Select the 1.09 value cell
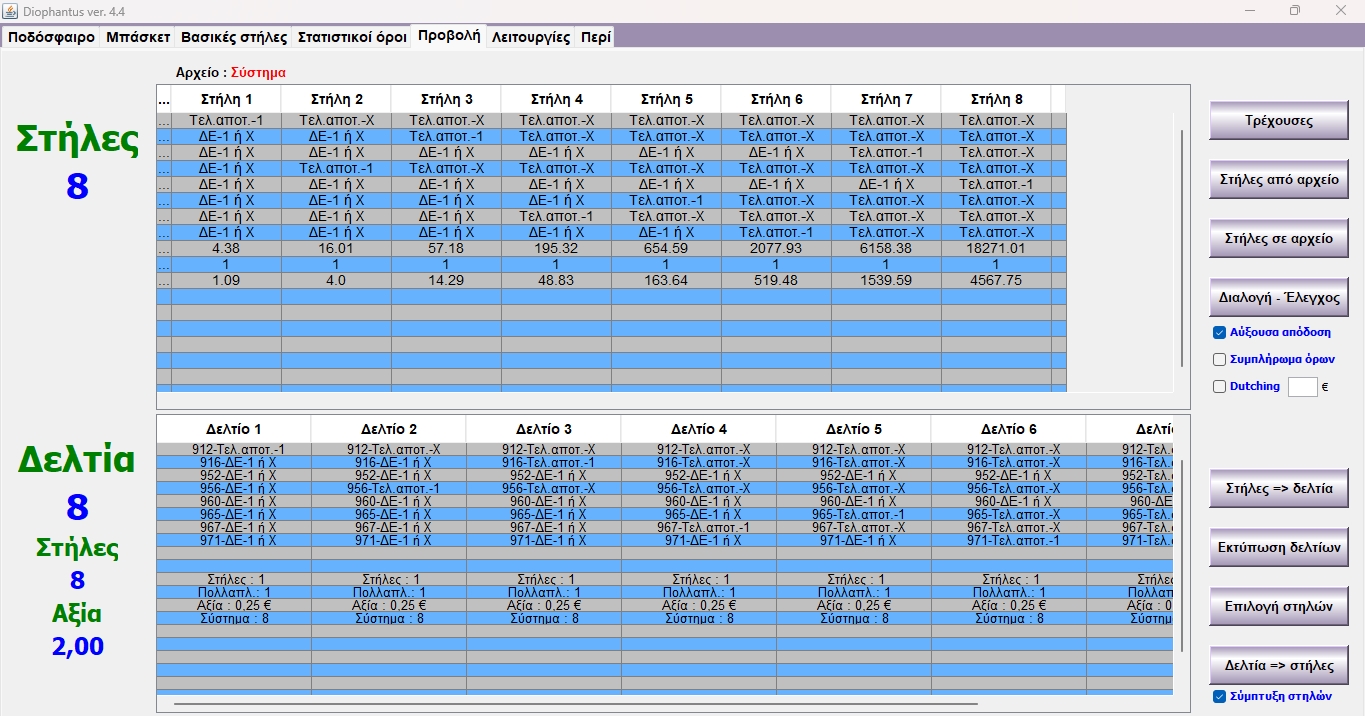The image size is (1365, 716). (226, 280)
